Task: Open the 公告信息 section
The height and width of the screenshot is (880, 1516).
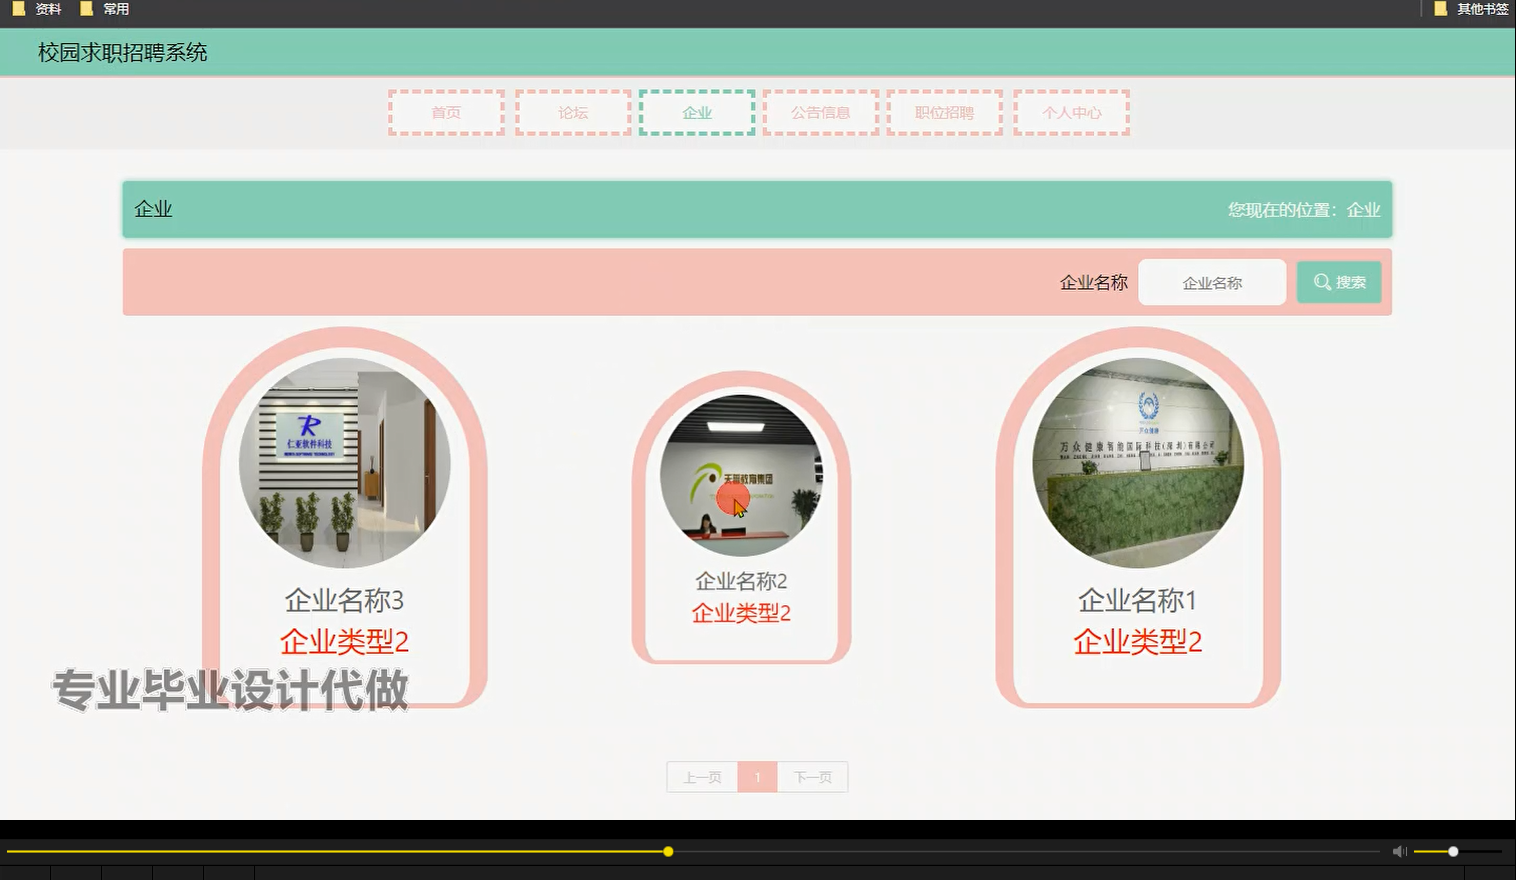Action: (820, 112)
